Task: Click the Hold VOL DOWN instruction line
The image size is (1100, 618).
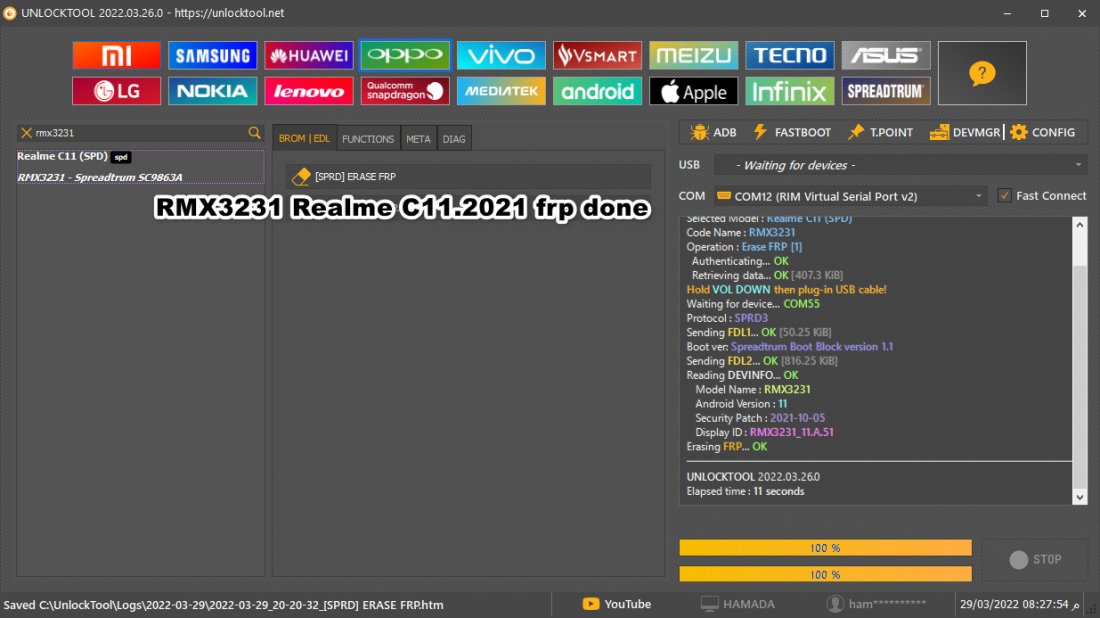Action: [x=786, y=290]
